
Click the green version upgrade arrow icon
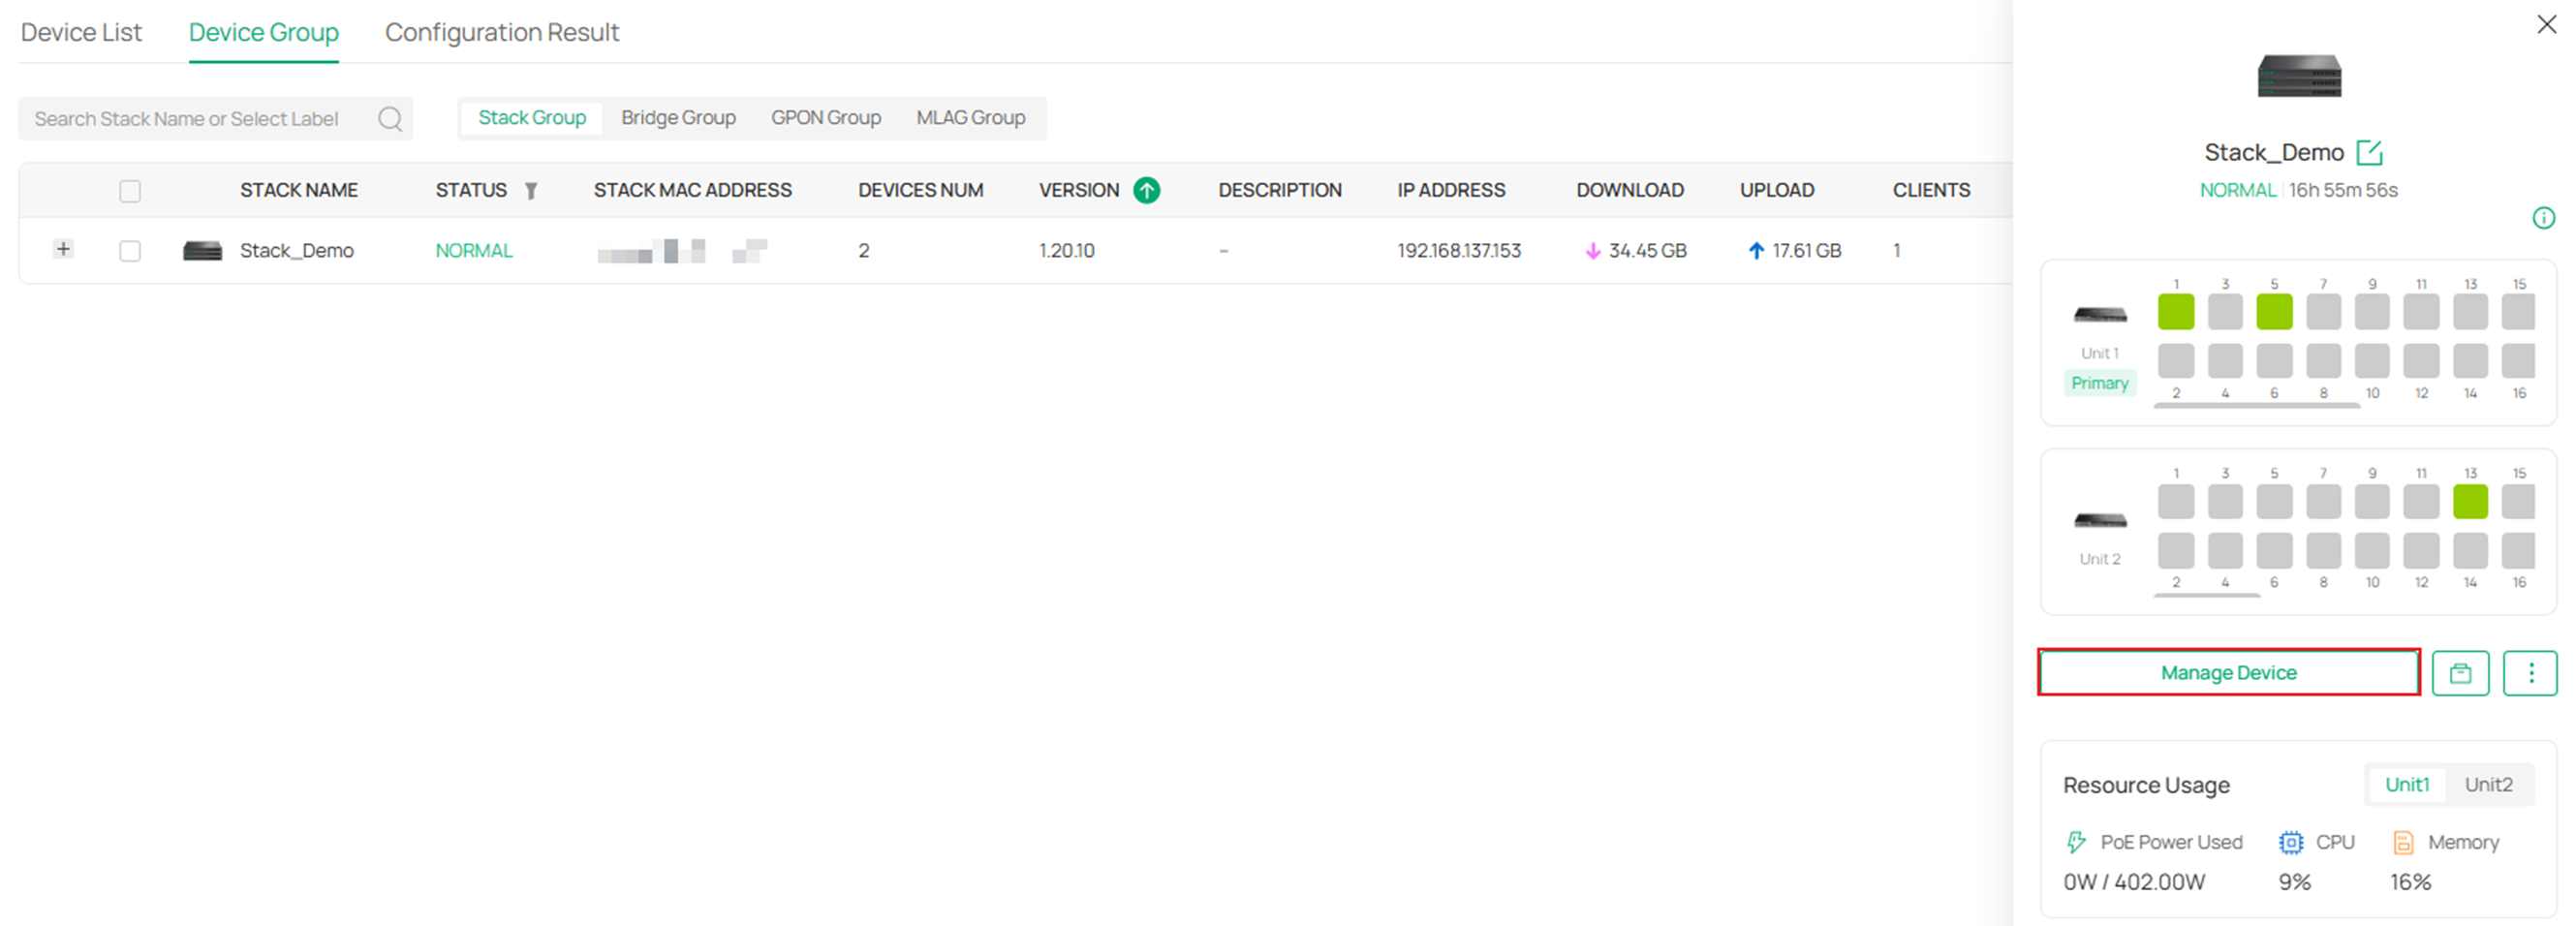(1146, 190)
